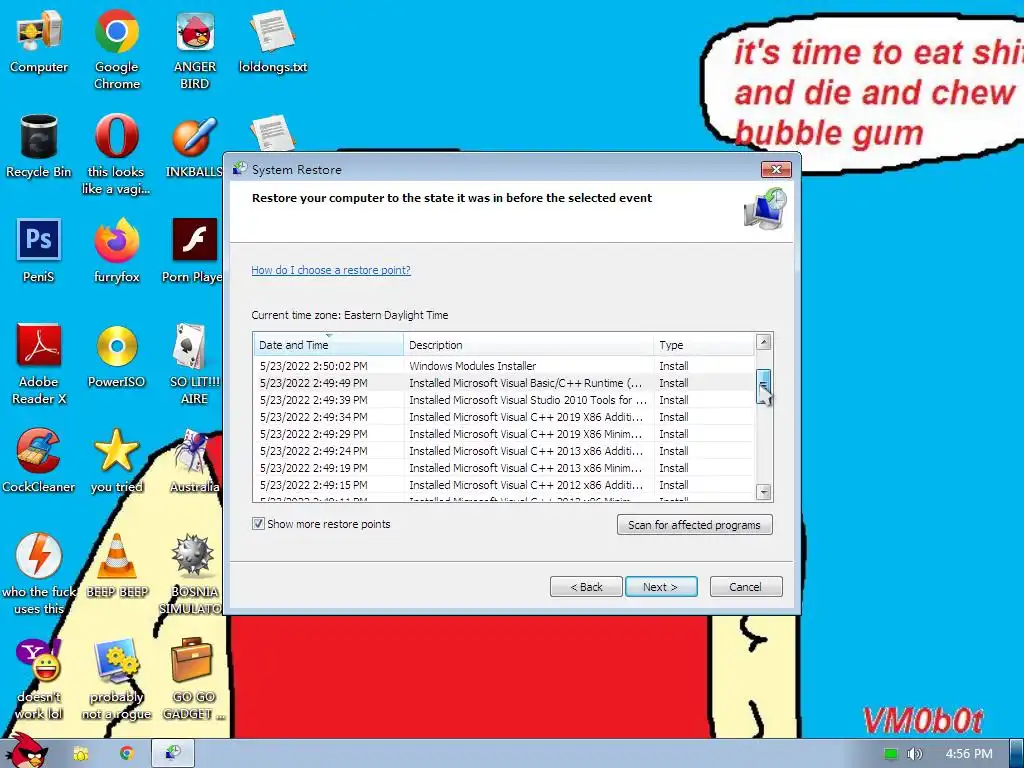This screenshot has height=768, width=1024.
Task: Select the Visual C++ 2019 X86 Minim... row
Action: click(504, 434)
